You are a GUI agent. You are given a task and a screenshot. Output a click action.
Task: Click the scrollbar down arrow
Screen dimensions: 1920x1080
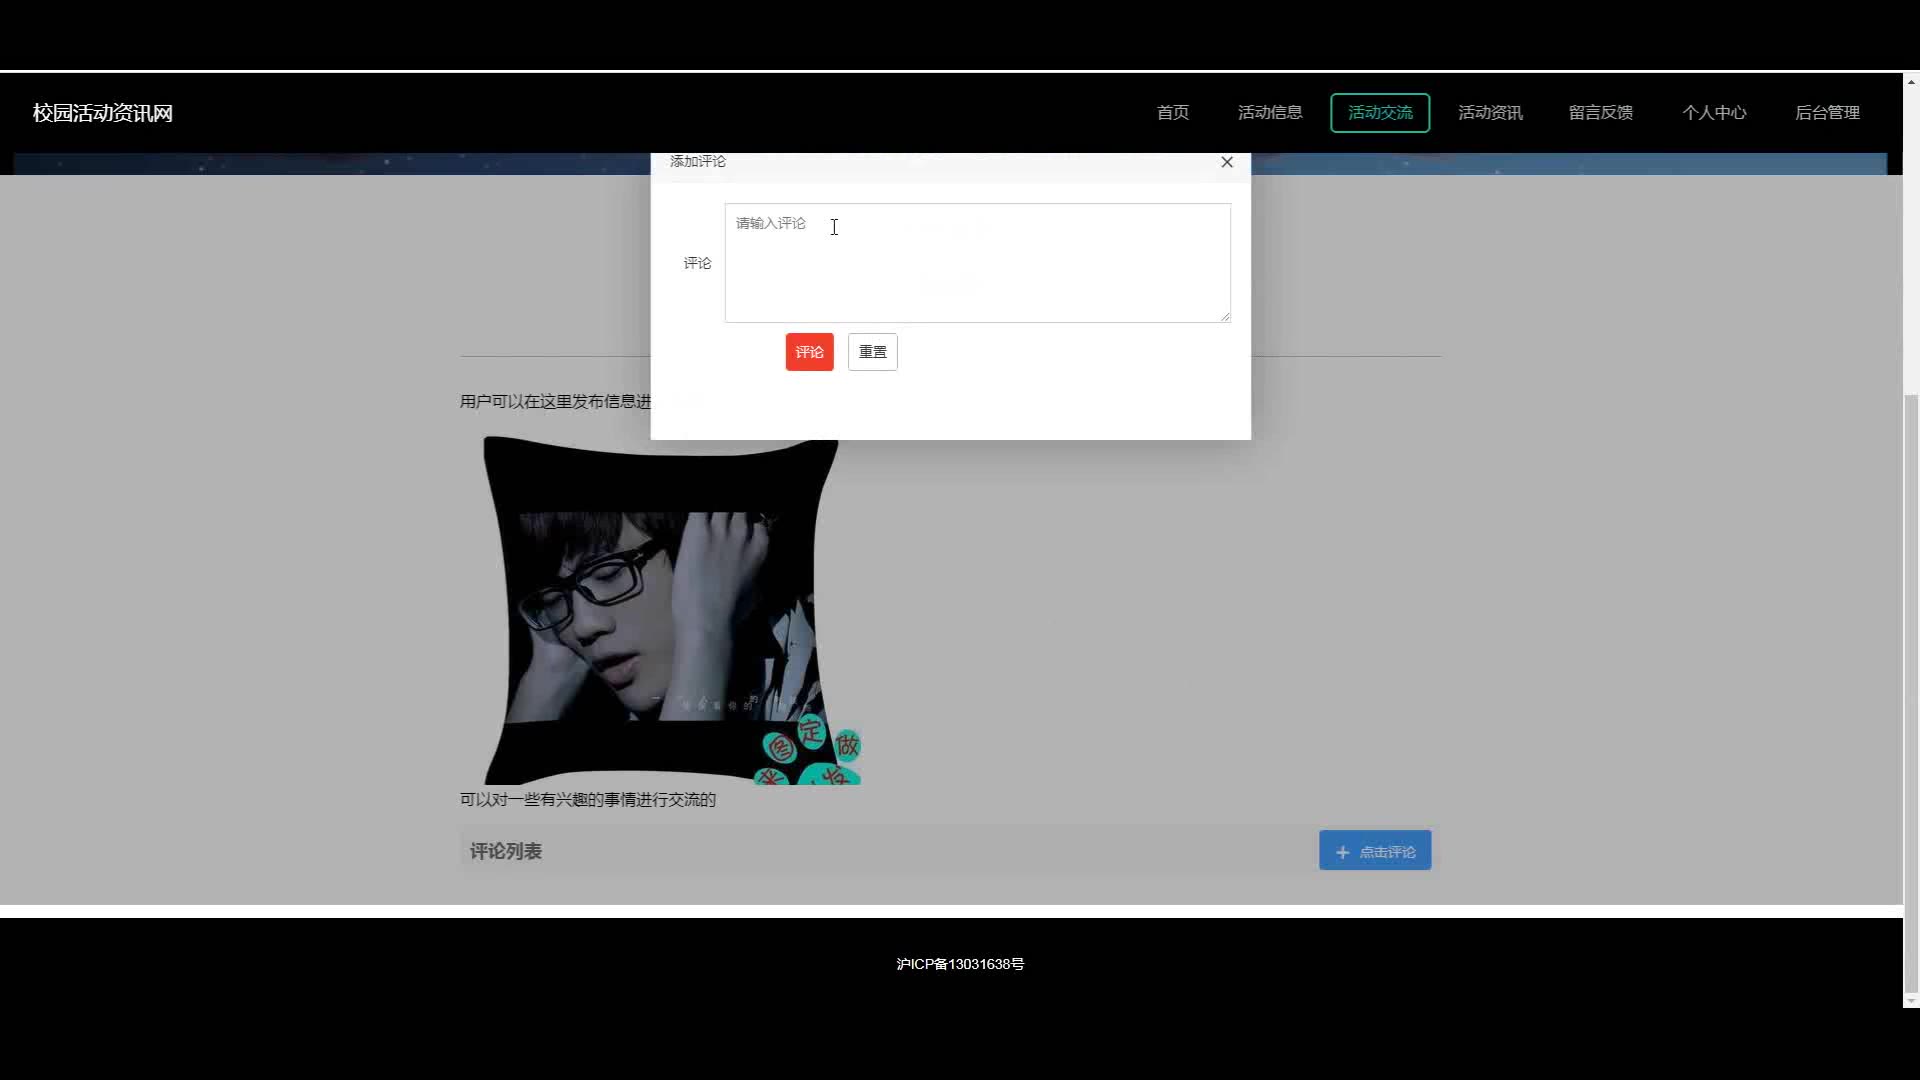pyautogui.click(x=1911, y=1000)
